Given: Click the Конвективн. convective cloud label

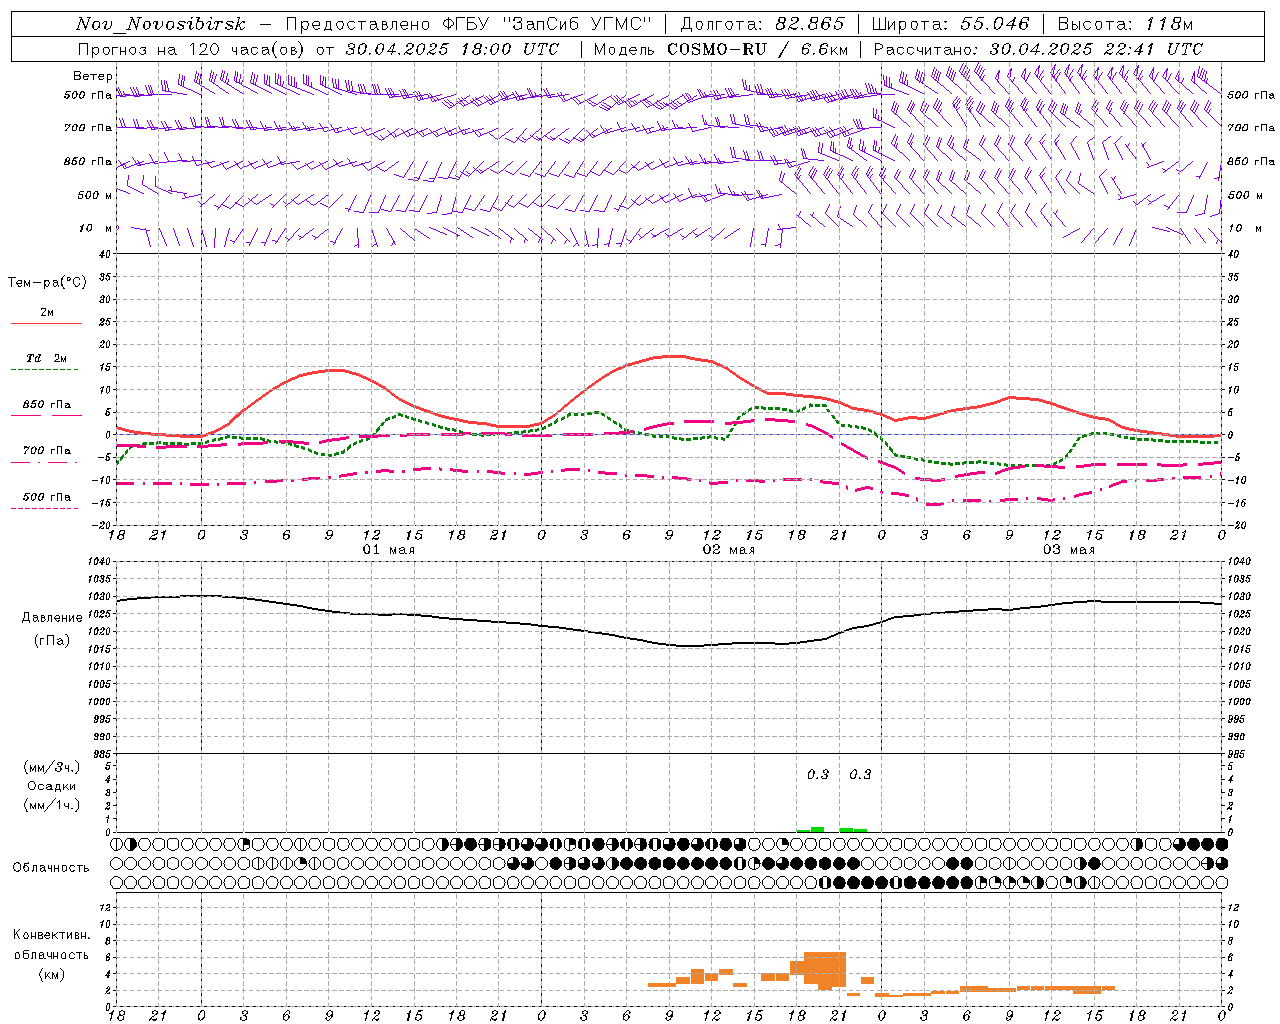Looking at the screenshot, I should coord(51,935).
